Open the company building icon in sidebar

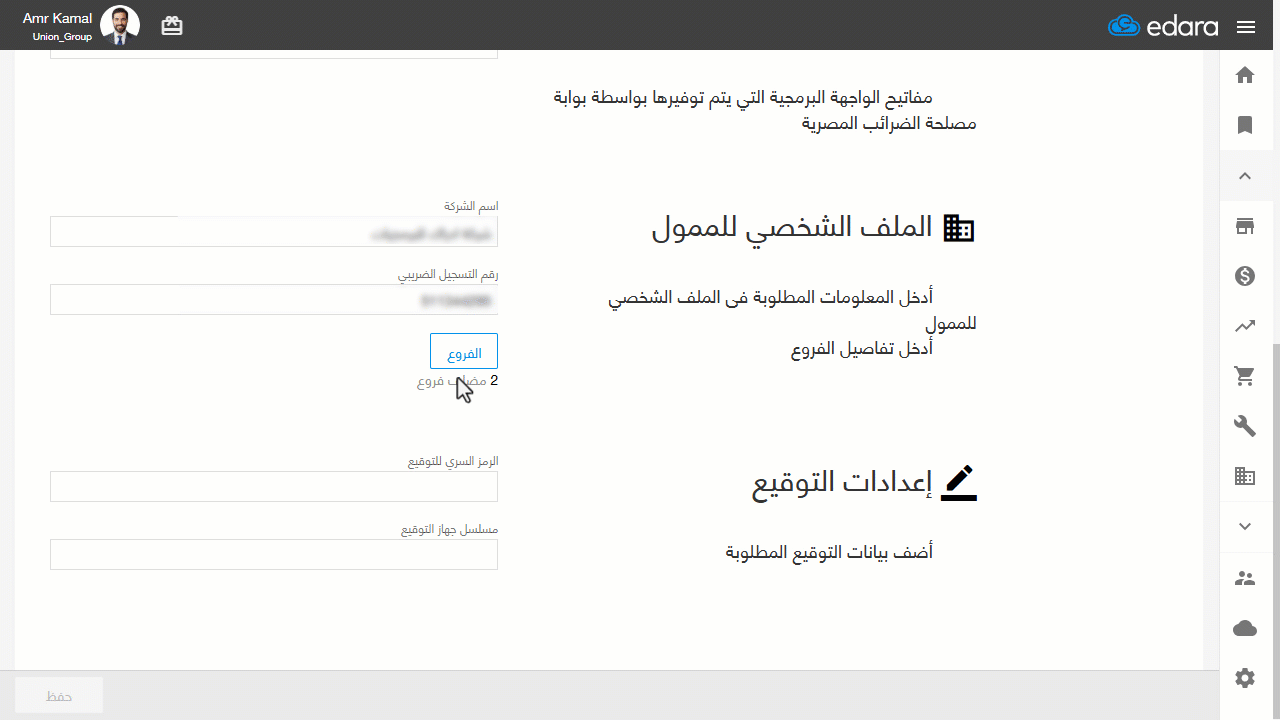pos(1245,476)
